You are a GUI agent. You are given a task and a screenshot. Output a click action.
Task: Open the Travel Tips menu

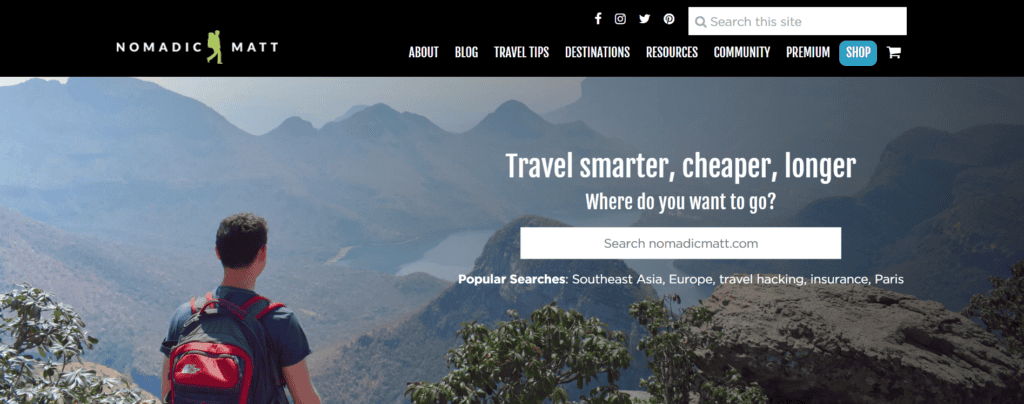tap(521, 53)
